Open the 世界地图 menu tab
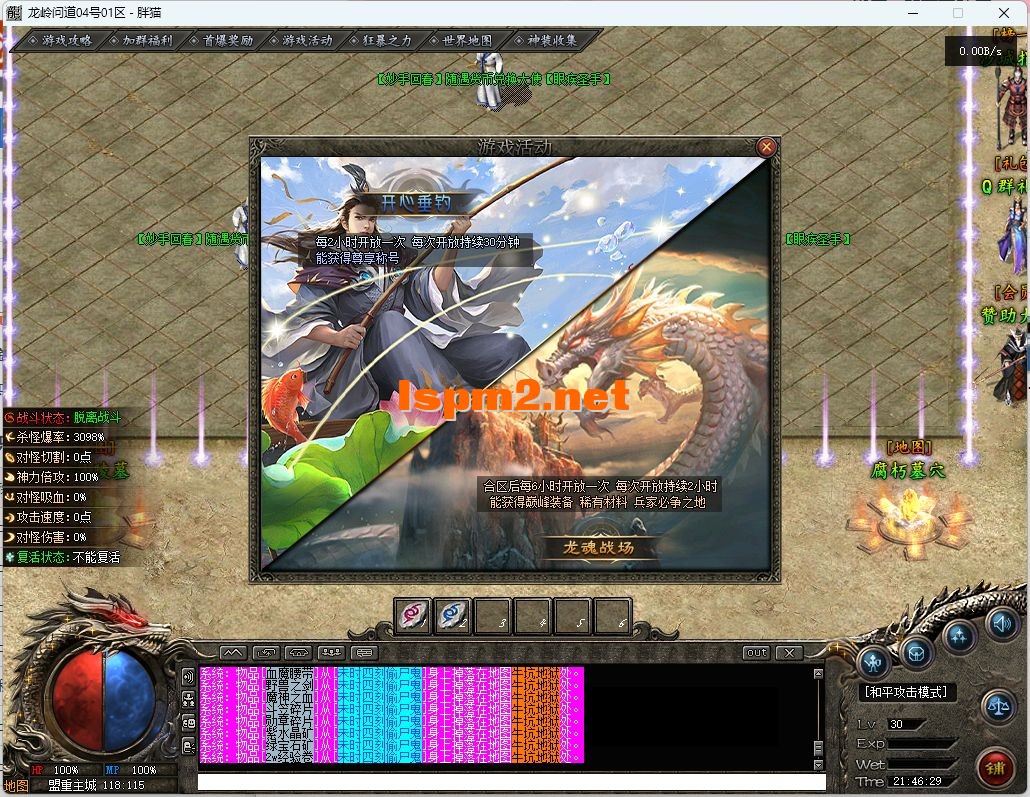The height and width of the screenshot is (797, 1030). tap(462, 41)
